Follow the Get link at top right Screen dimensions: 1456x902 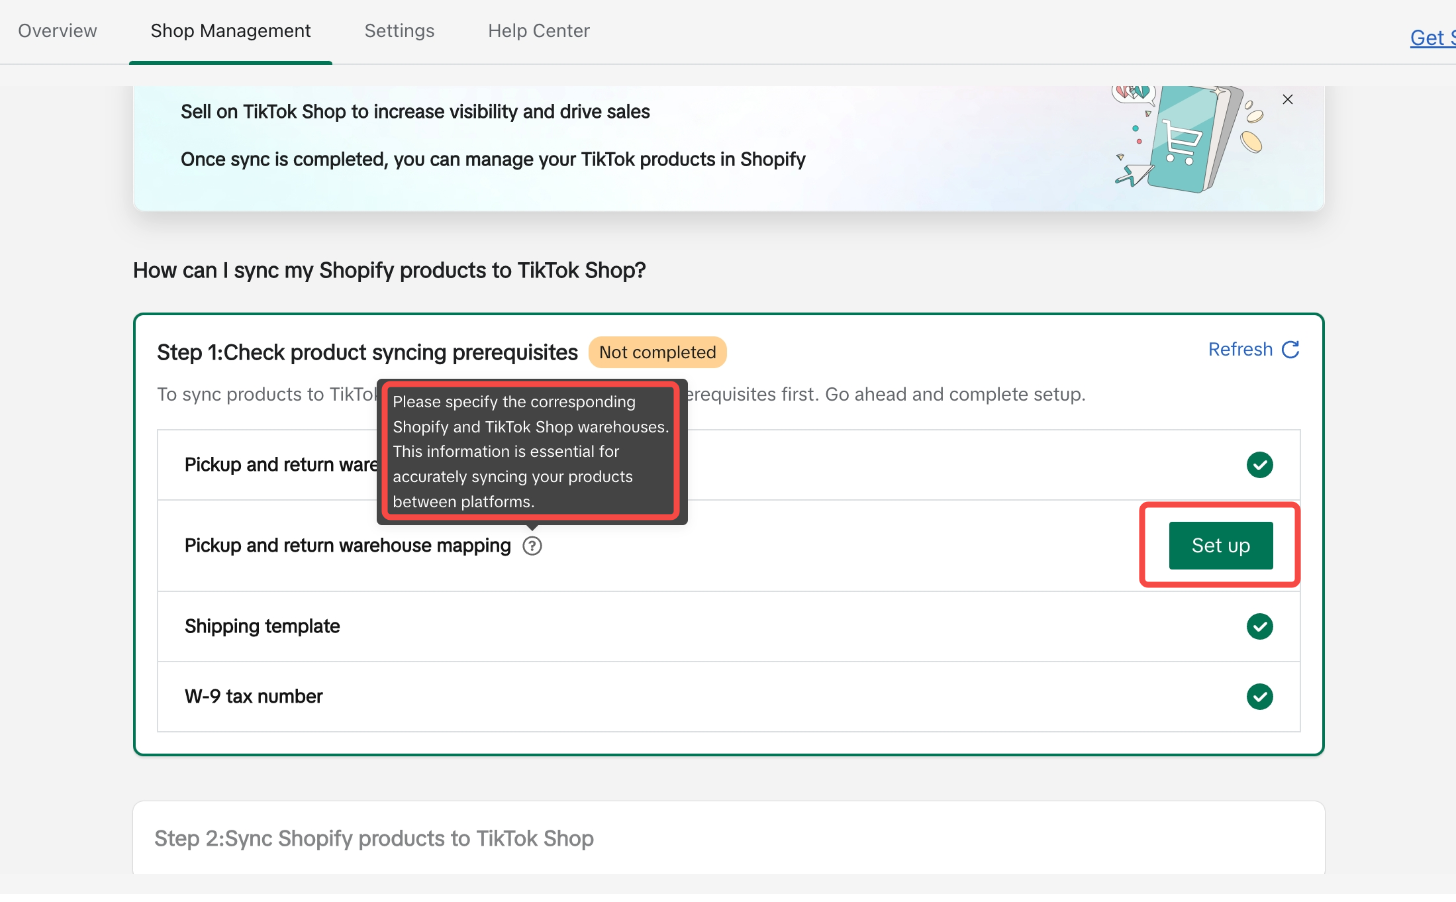(1432, 38)
